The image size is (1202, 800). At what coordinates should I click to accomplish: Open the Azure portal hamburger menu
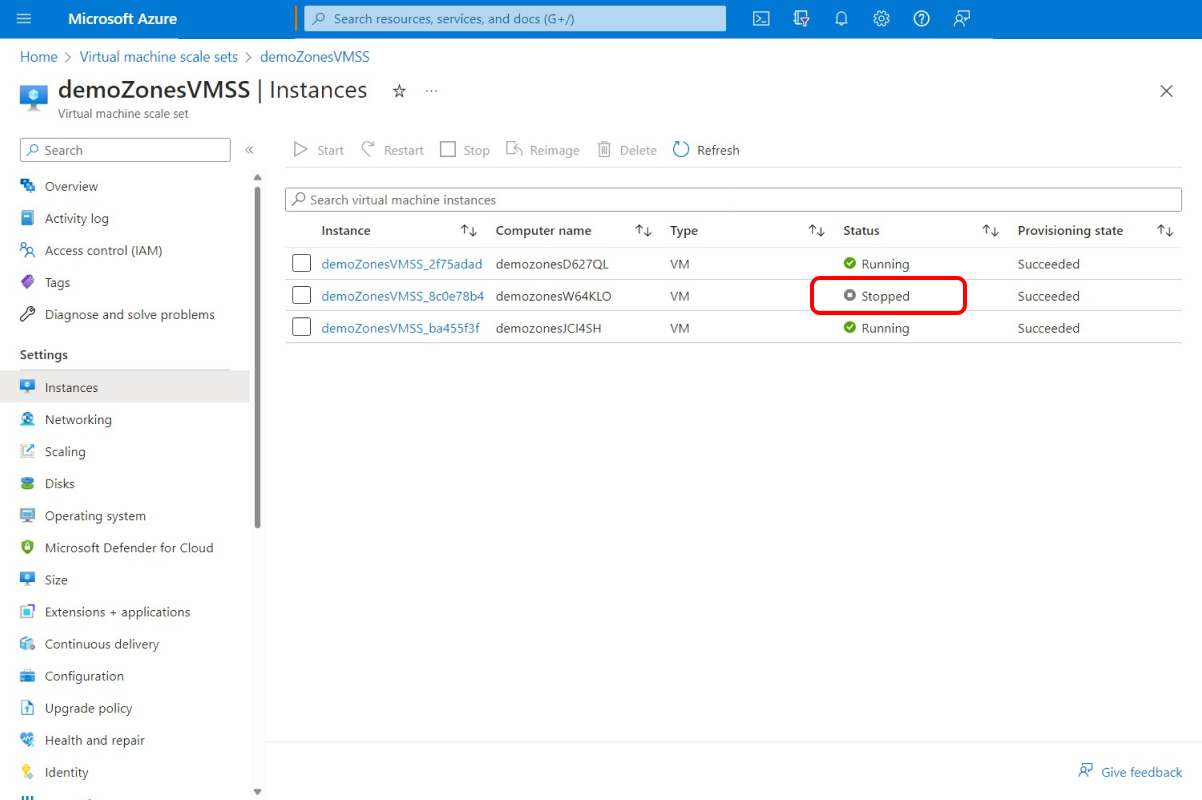tap(24, 18)
